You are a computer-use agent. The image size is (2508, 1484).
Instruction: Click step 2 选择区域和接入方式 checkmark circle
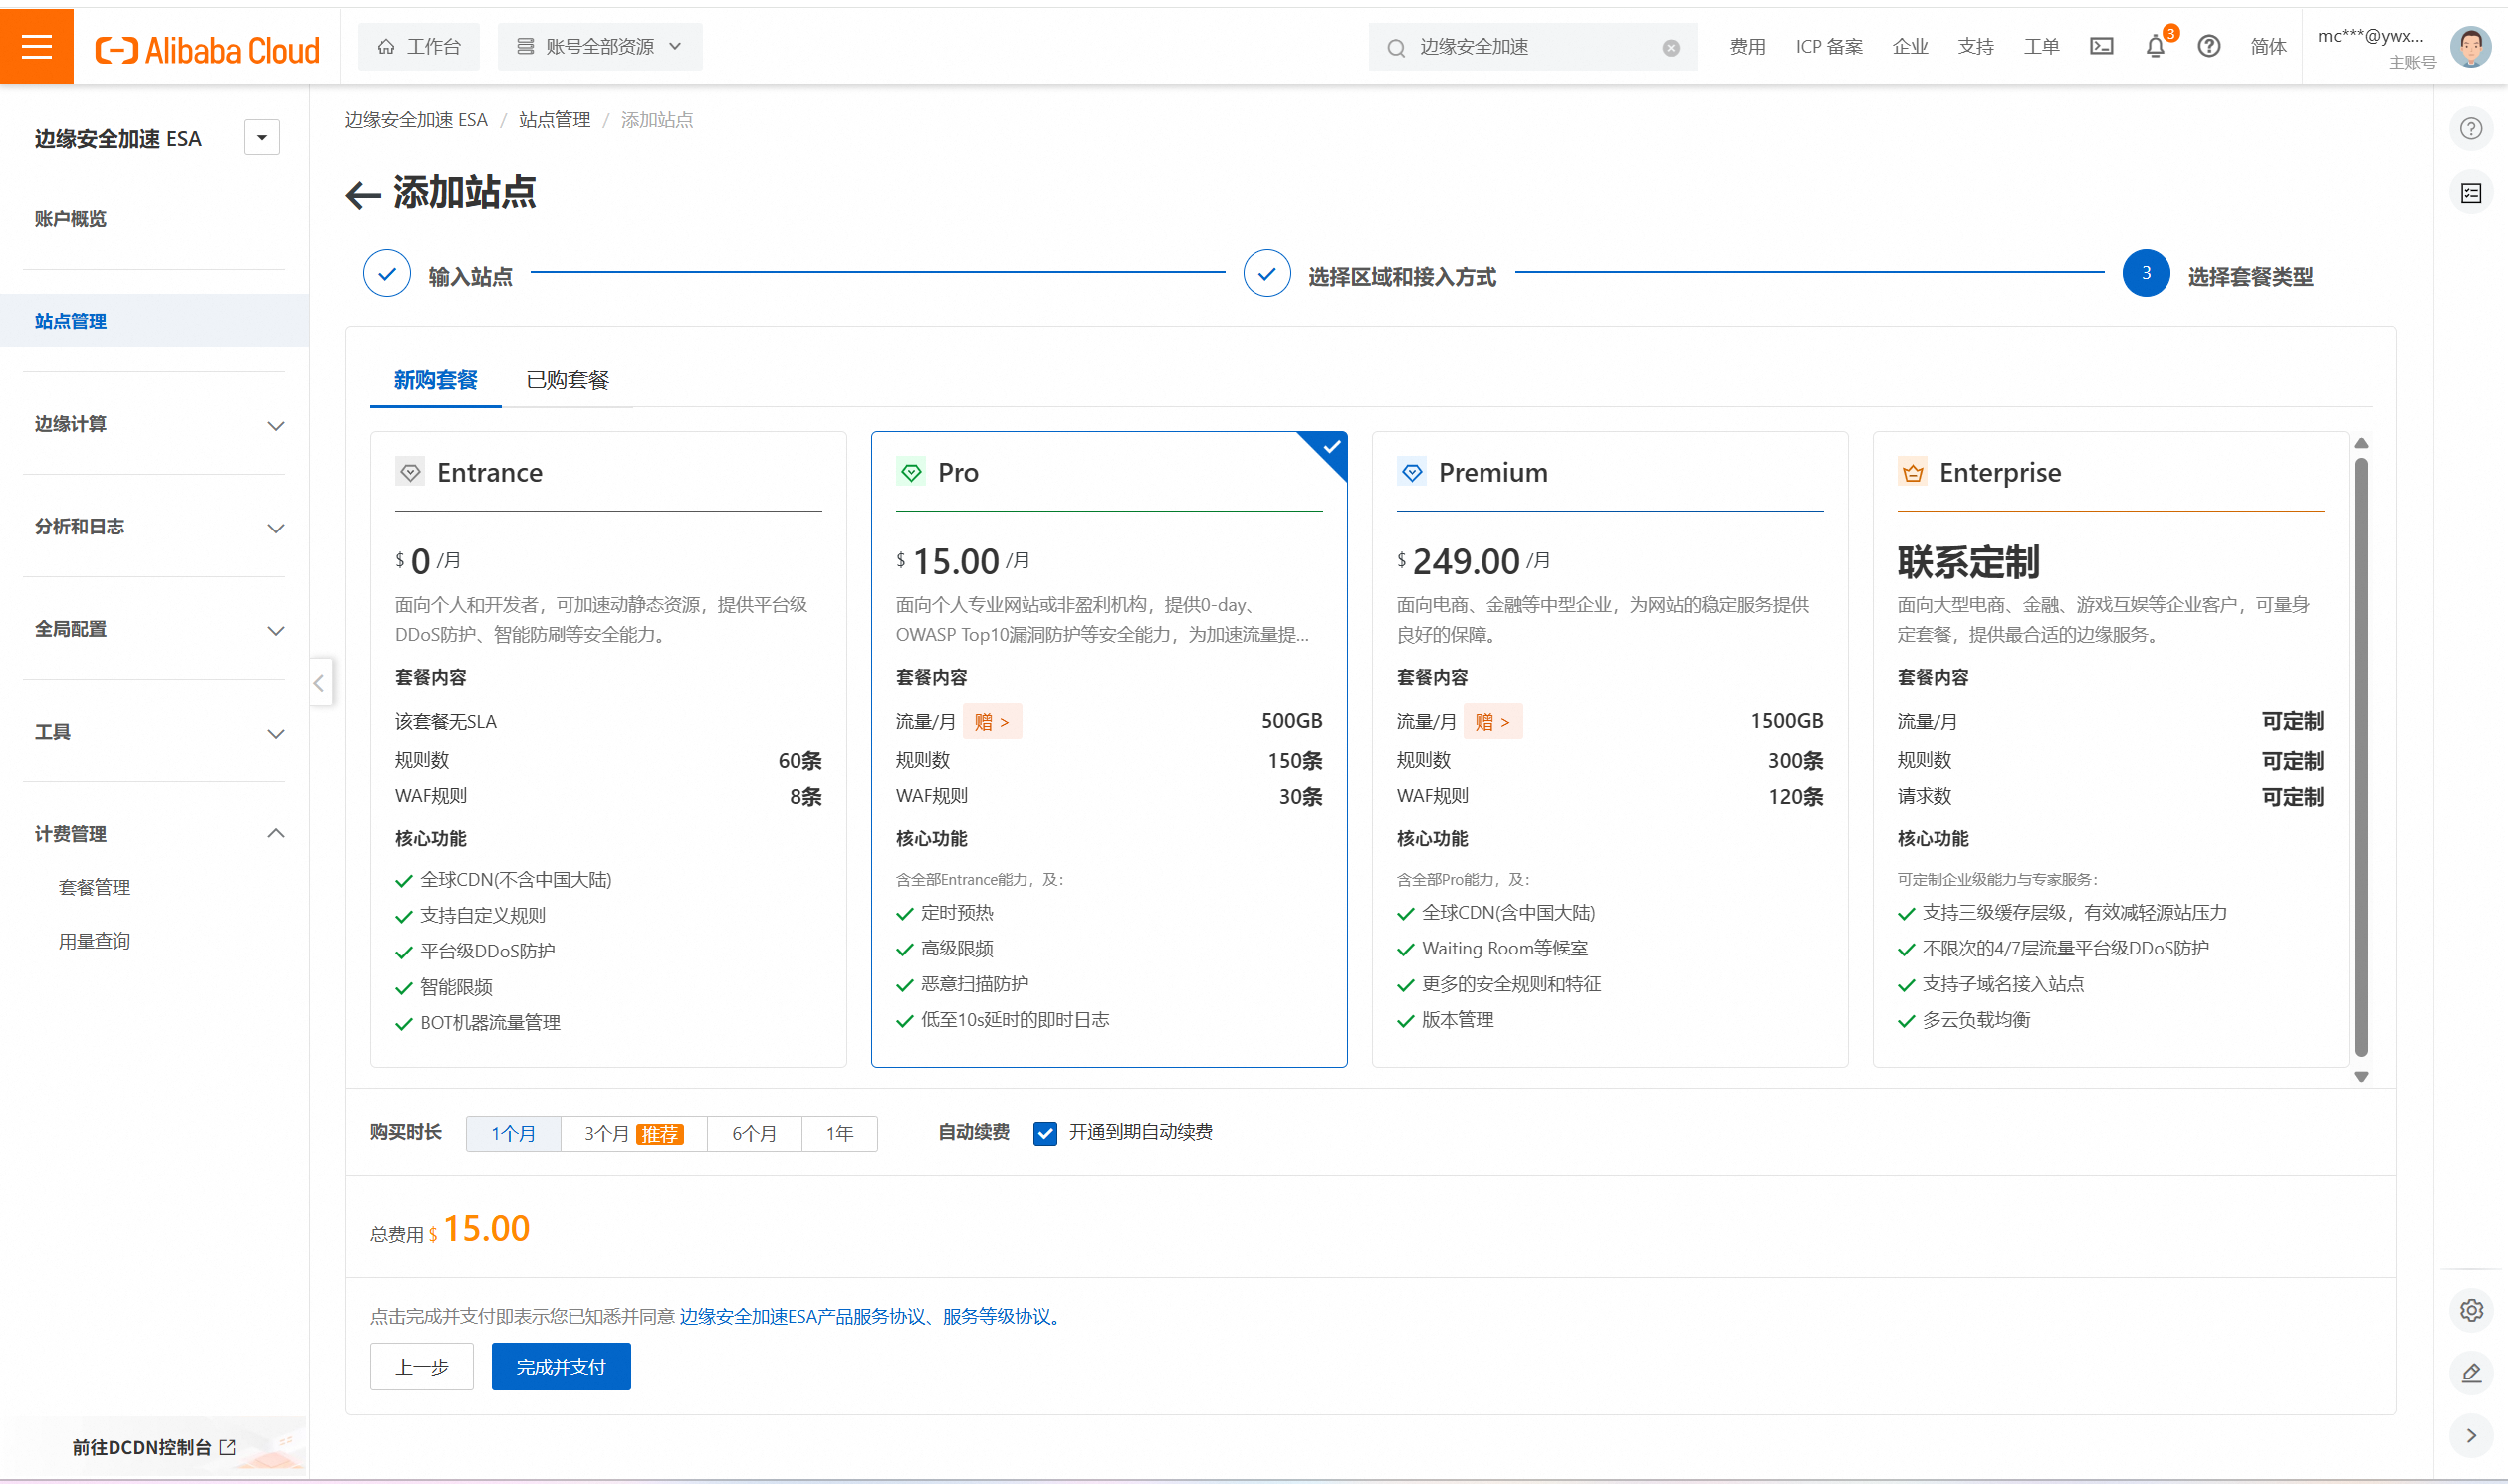[1266, 273]
